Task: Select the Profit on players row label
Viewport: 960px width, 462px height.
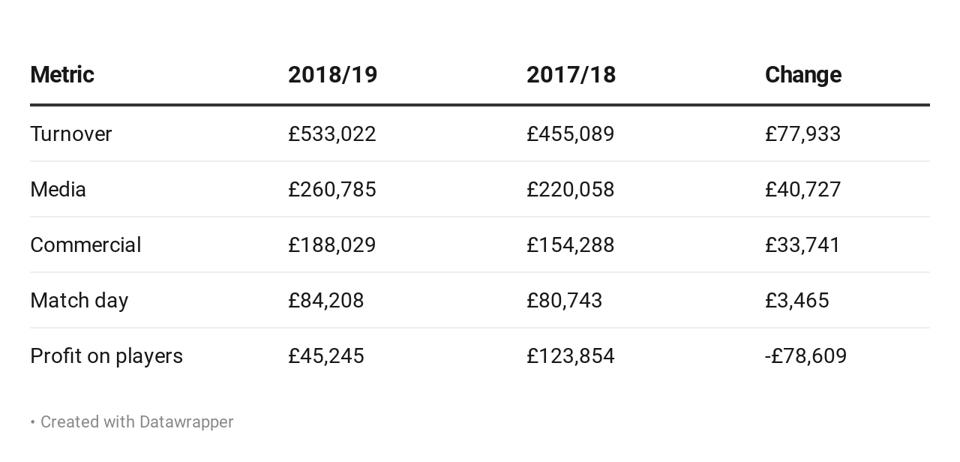Action: [106, 356]
